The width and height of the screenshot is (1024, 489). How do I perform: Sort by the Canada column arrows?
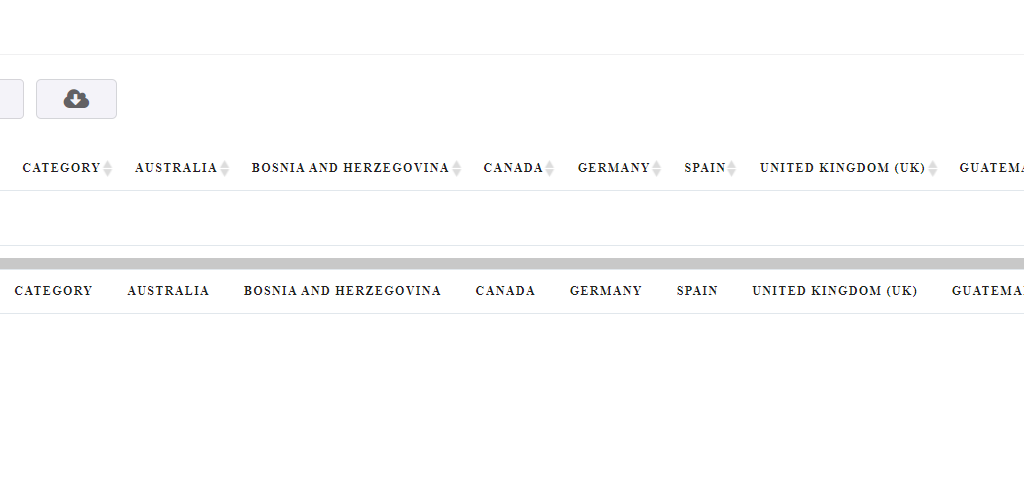click(550, 168)
